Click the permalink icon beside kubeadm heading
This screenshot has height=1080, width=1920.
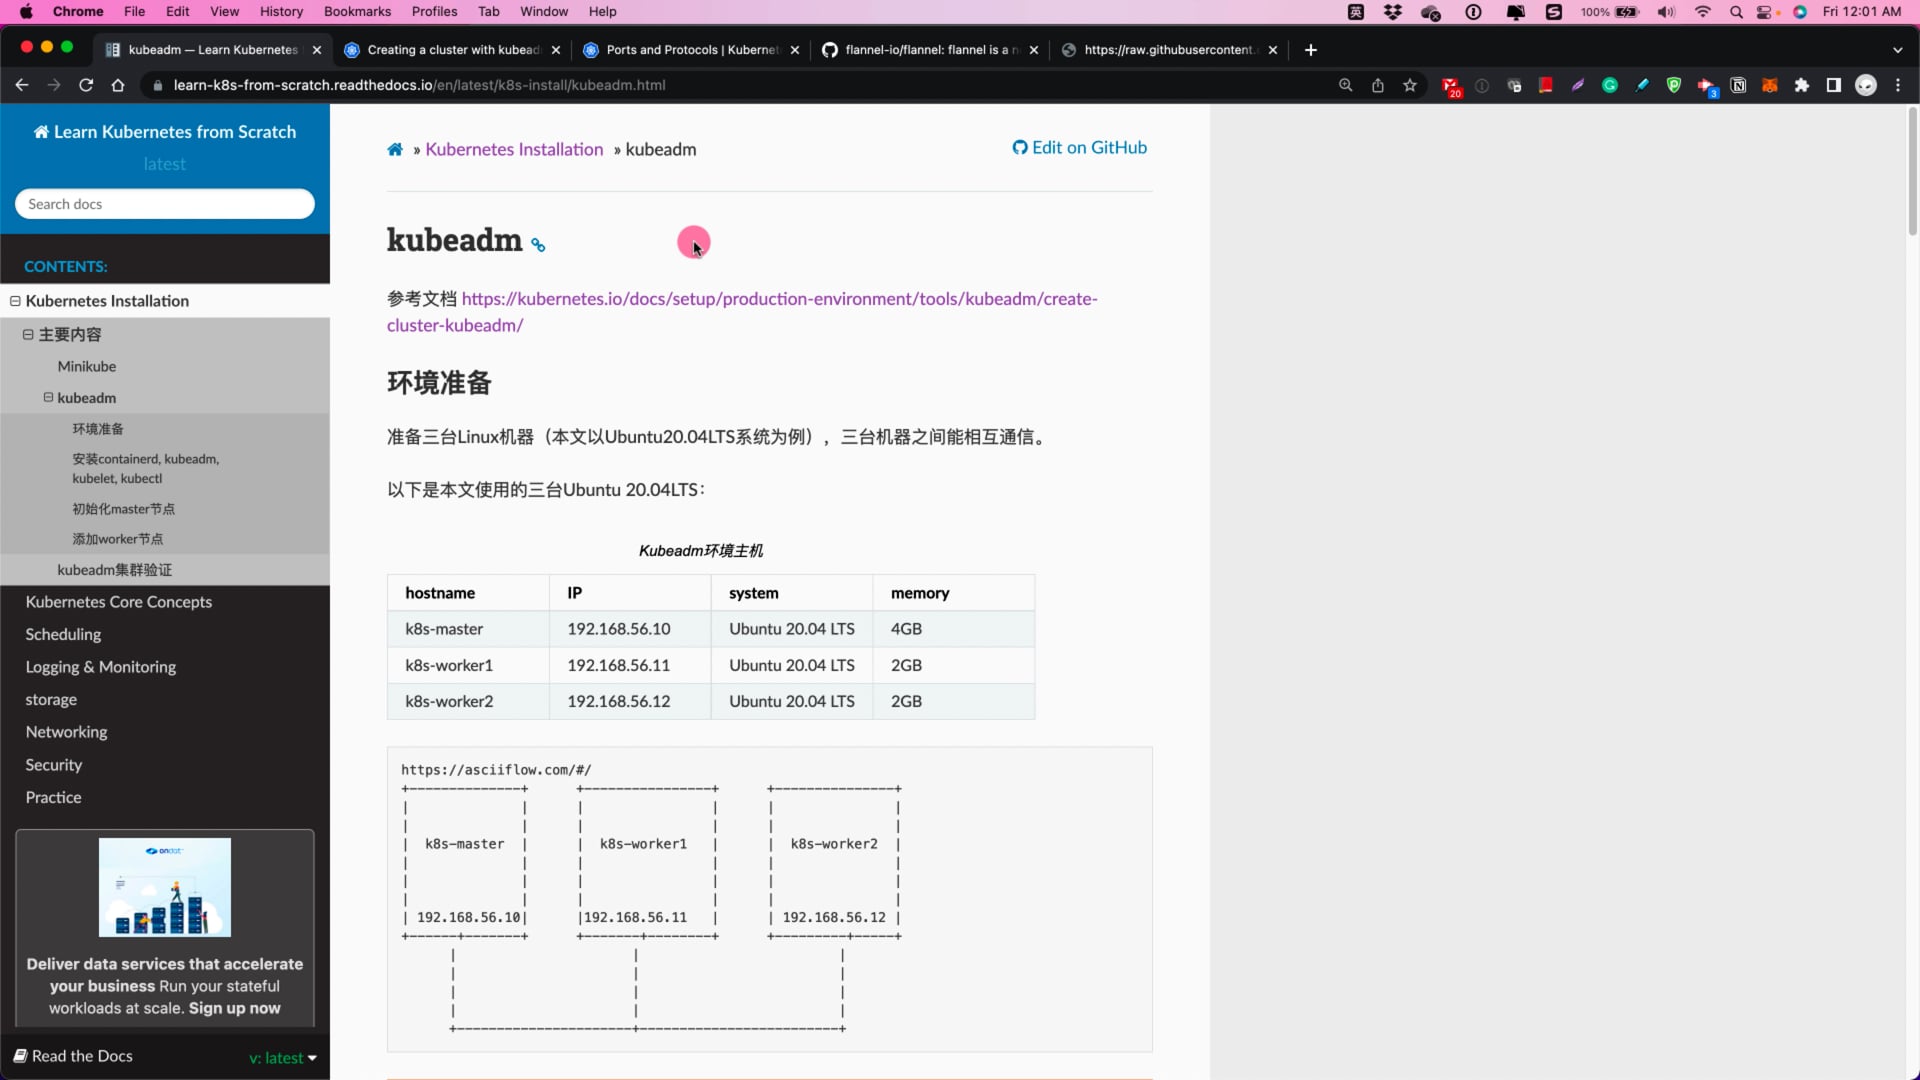pyautogui.click(x=538, y=245)
